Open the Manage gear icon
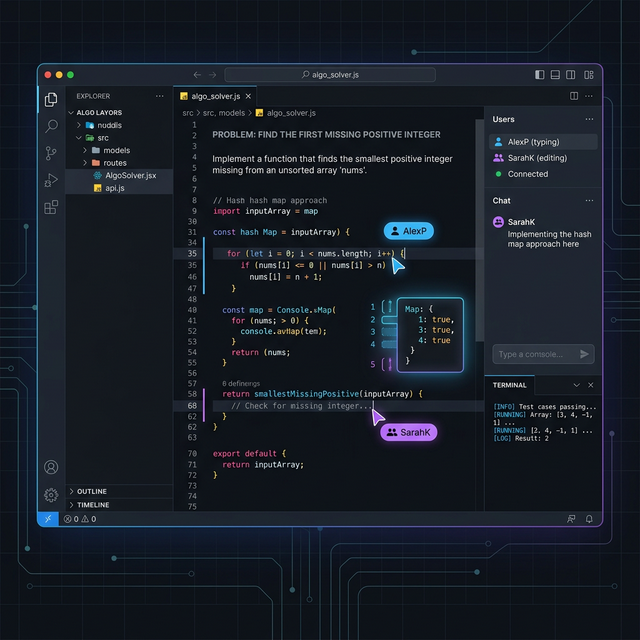This screenshot has width=640, height=640. click(51, 495)
